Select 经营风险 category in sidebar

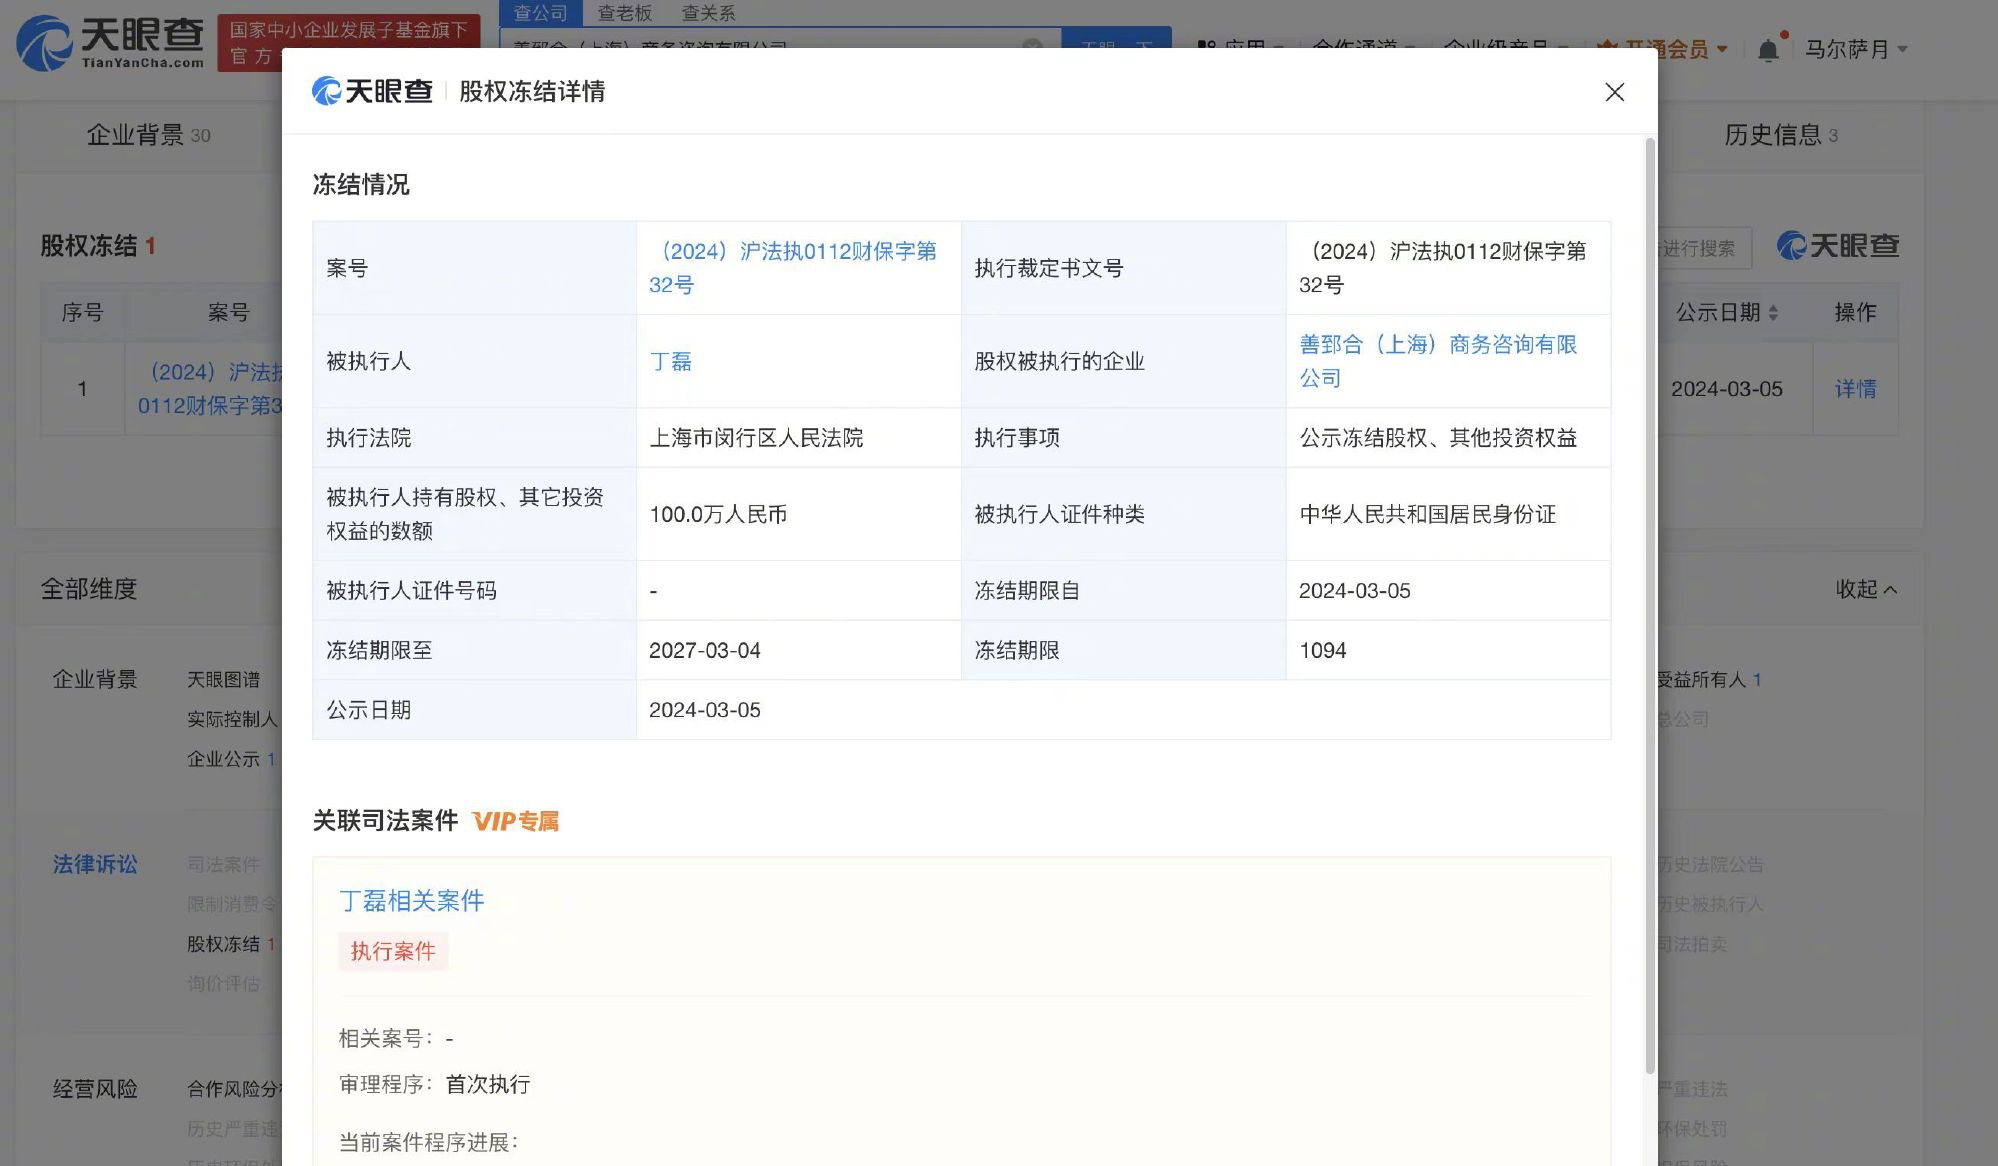click(95, 1089)
